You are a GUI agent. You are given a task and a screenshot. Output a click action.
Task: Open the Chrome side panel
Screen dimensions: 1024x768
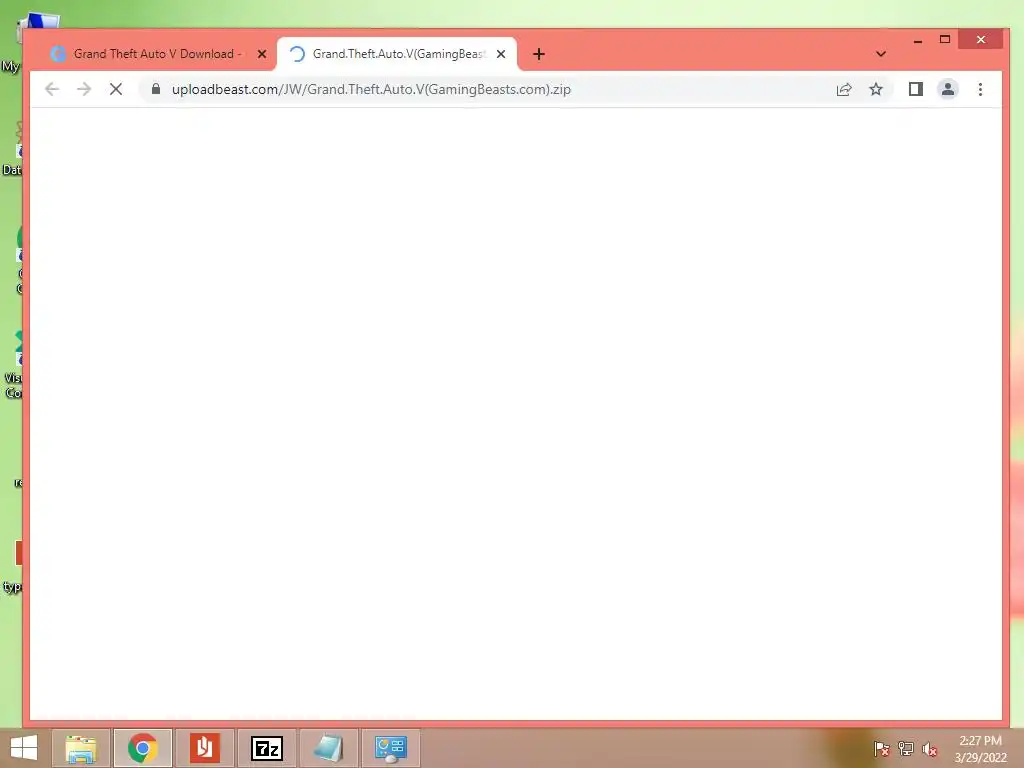[x=916, y=89]
